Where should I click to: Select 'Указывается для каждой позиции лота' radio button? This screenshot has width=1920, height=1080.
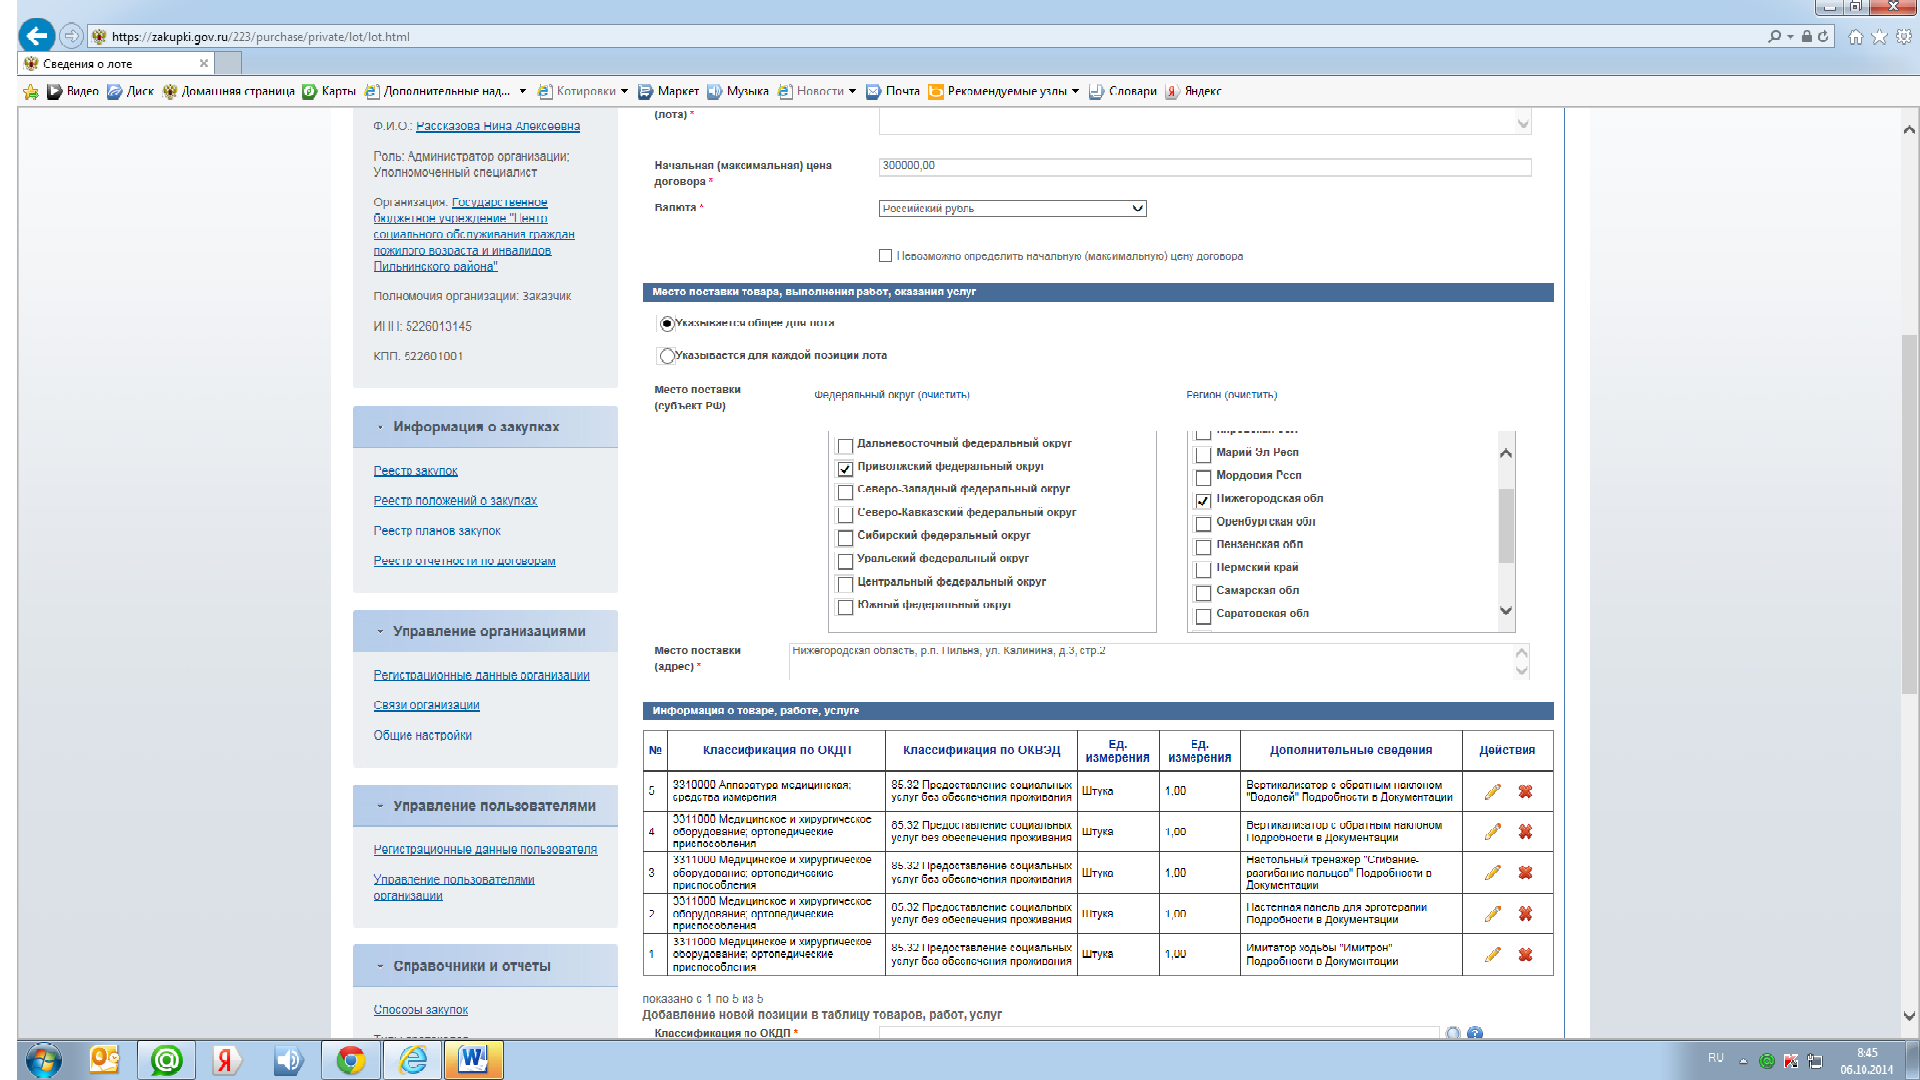pos(667,356)
